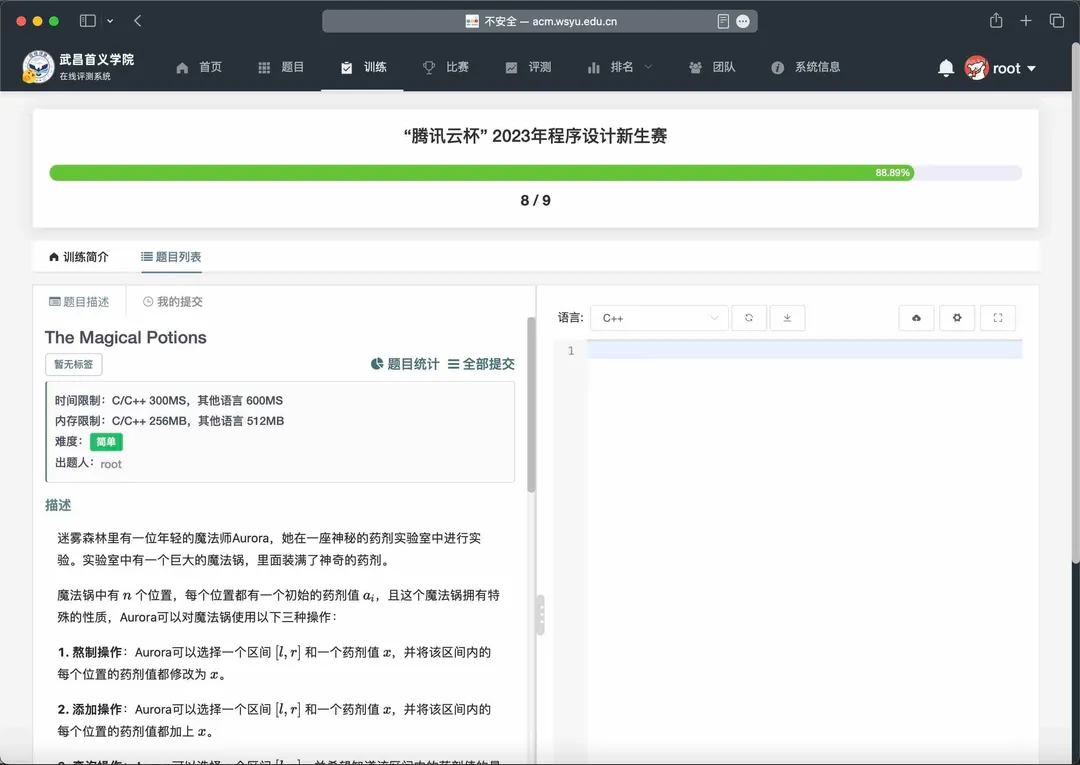Click the address bar more options icon
The height and width of the screenshot is (765, 1080).
click(743, 21)
